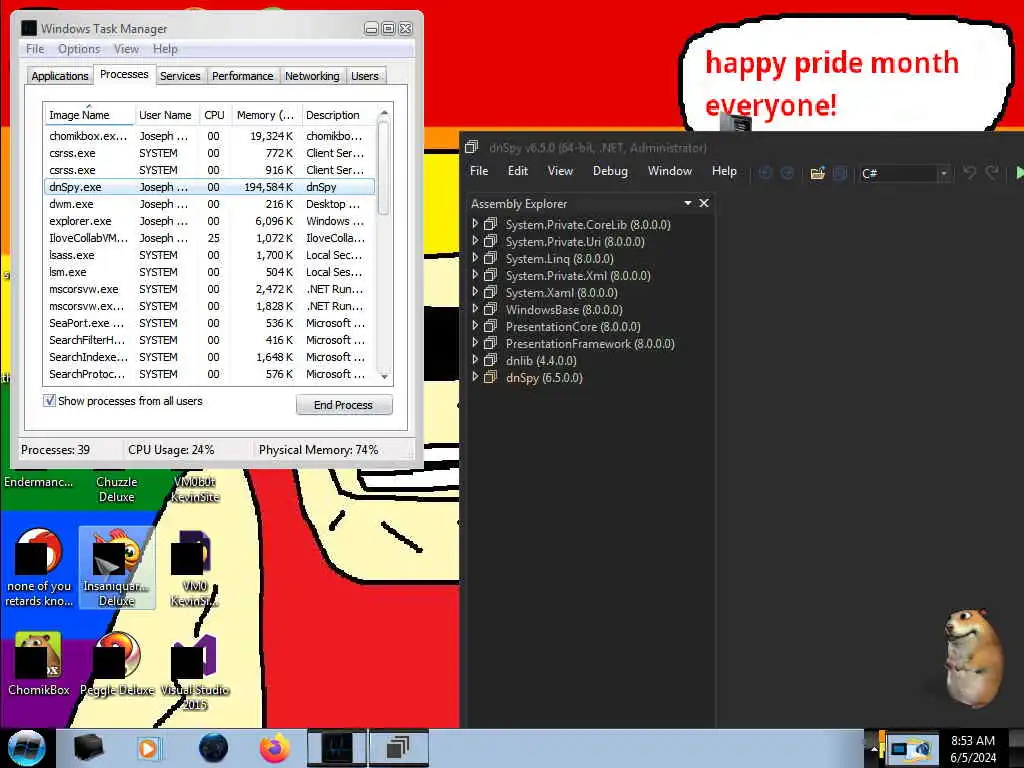
Task: Switch to the Performance tab
Action: 242,76
